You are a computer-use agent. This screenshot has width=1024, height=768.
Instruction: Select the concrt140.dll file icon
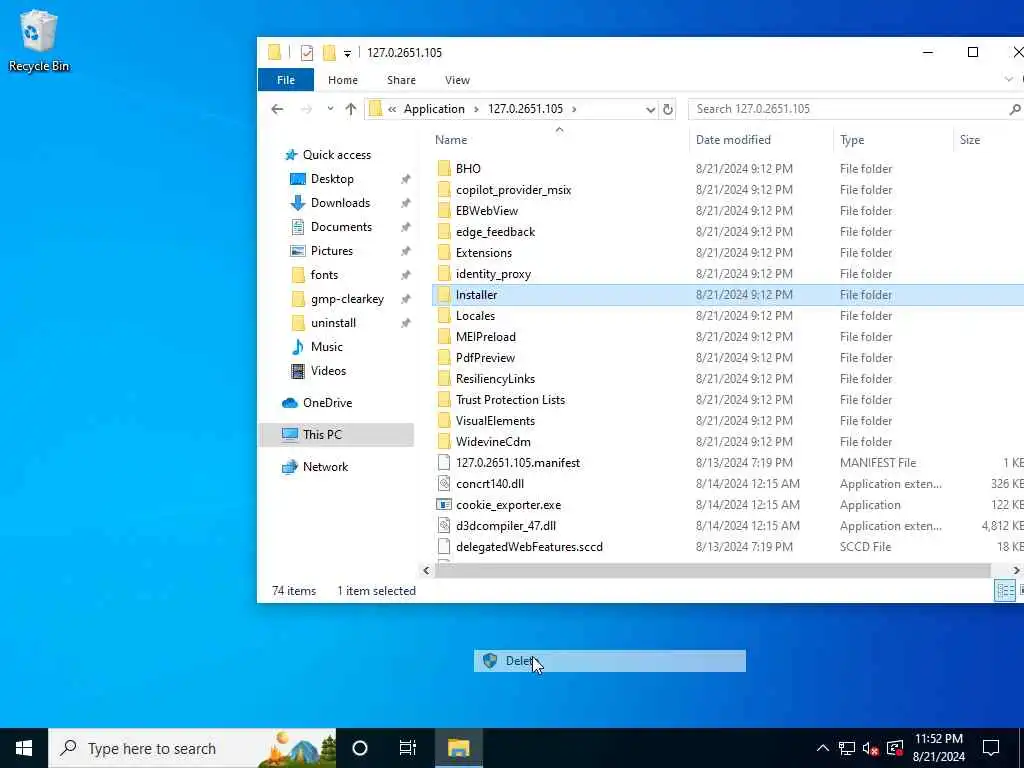pyautogui.click(x=444, y=484)
